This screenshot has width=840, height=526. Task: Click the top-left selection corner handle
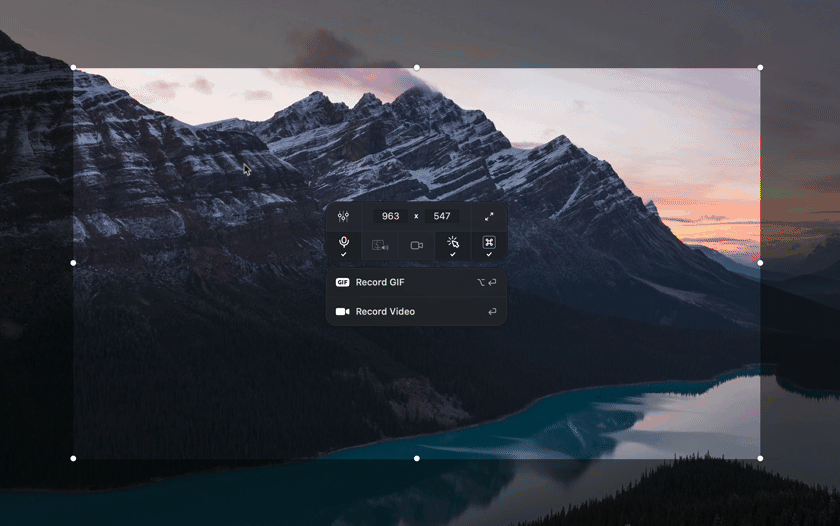click(x=73, y=67)
